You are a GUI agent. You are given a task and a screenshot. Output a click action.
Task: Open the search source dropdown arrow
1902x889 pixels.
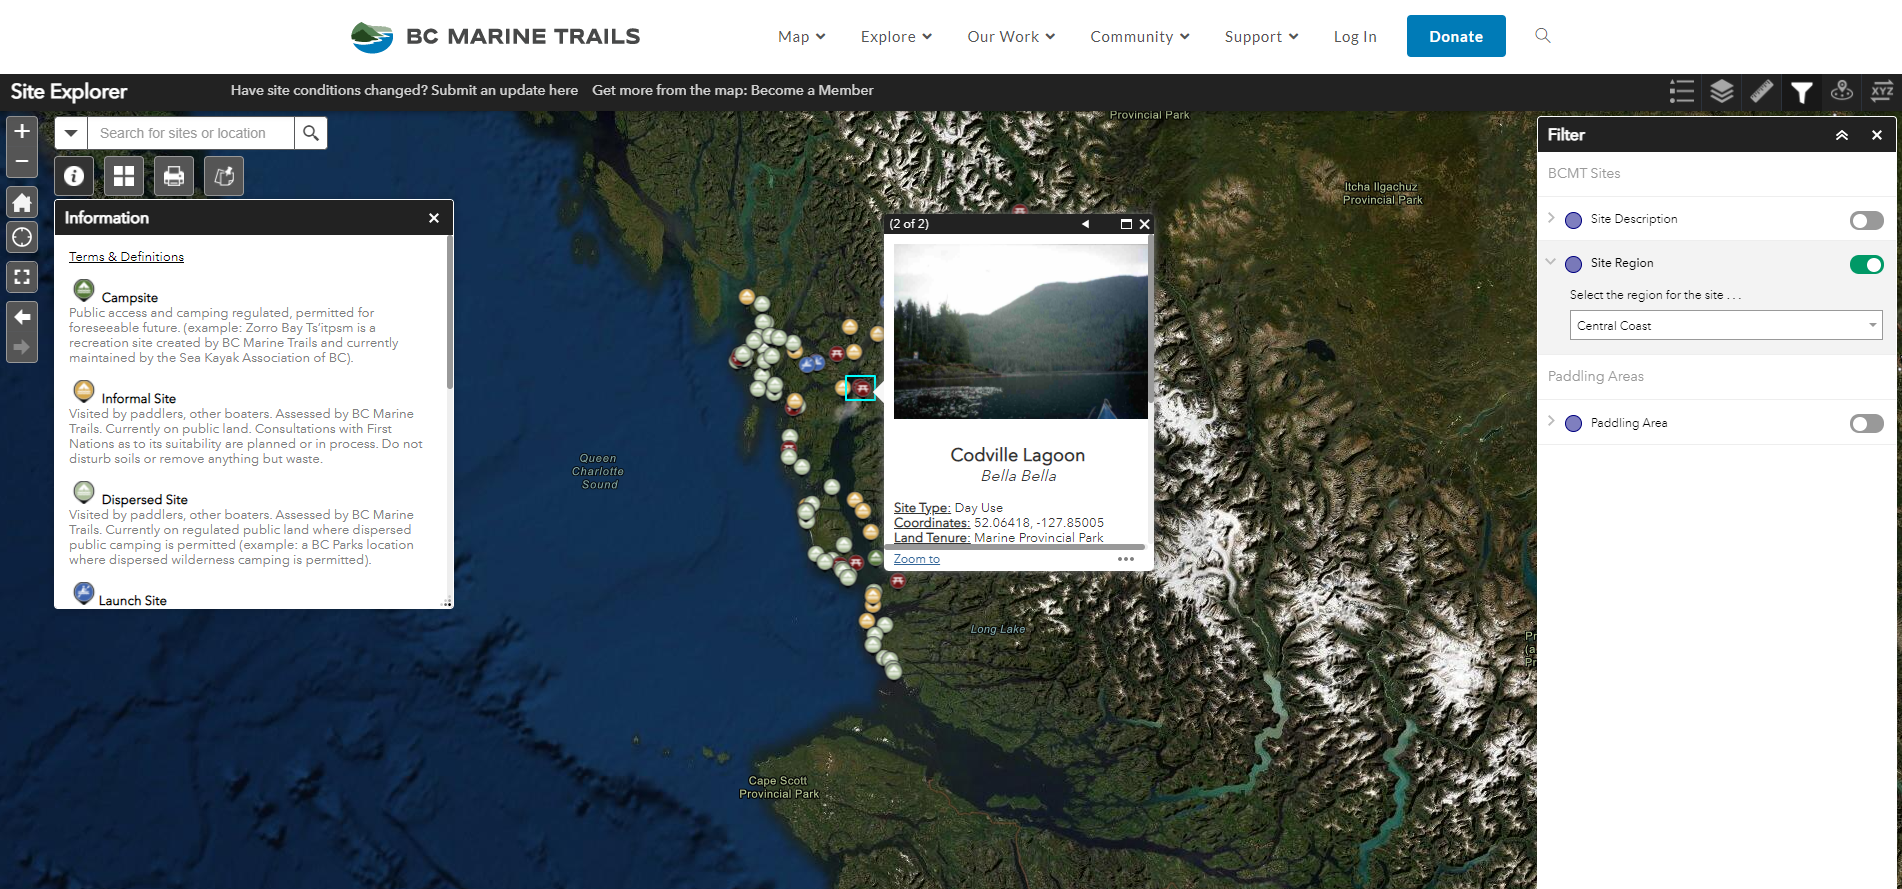[x=71, y=133]
